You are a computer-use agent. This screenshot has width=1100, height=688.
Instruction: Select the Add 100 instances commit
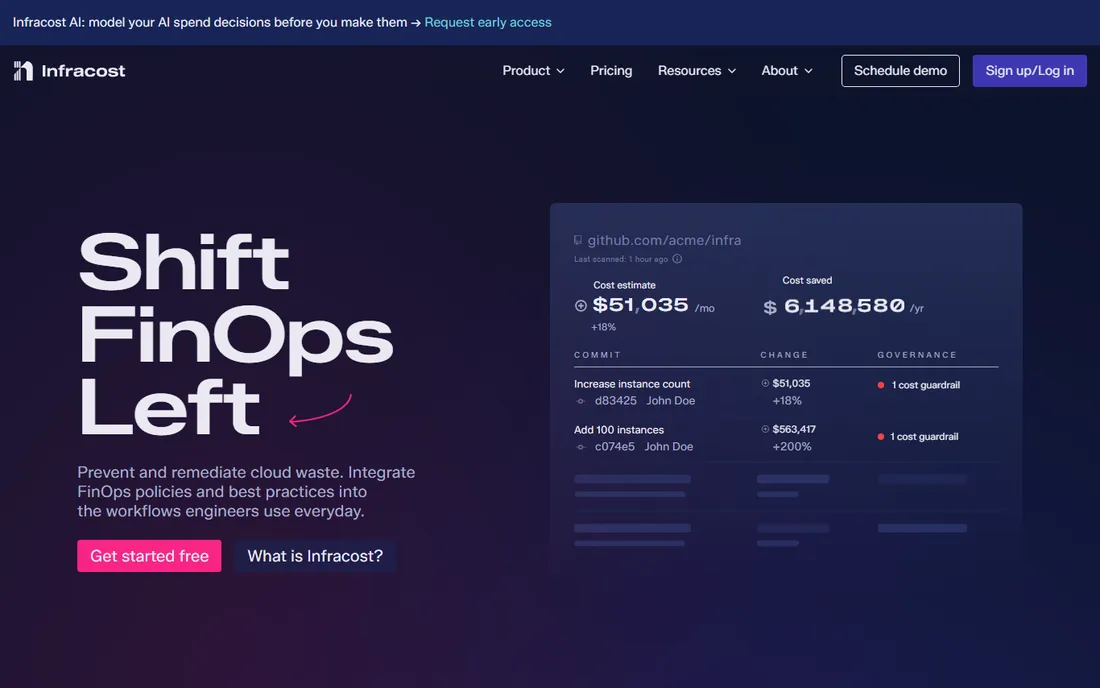pos(618,429)
